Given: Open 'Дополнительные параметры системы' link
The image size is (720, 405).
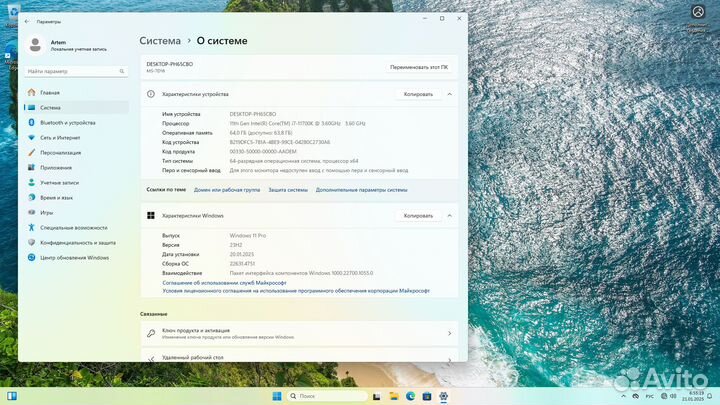Looking at the screenshot, I should [x=361, y=190].
